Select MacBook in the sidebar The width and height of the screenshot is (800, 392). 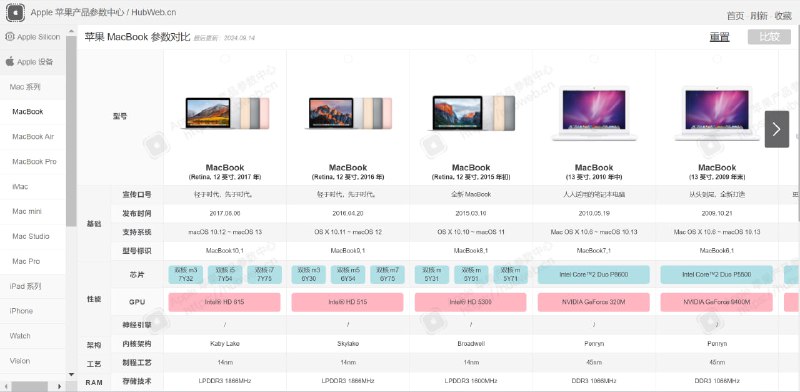click(x=33, y=111)
